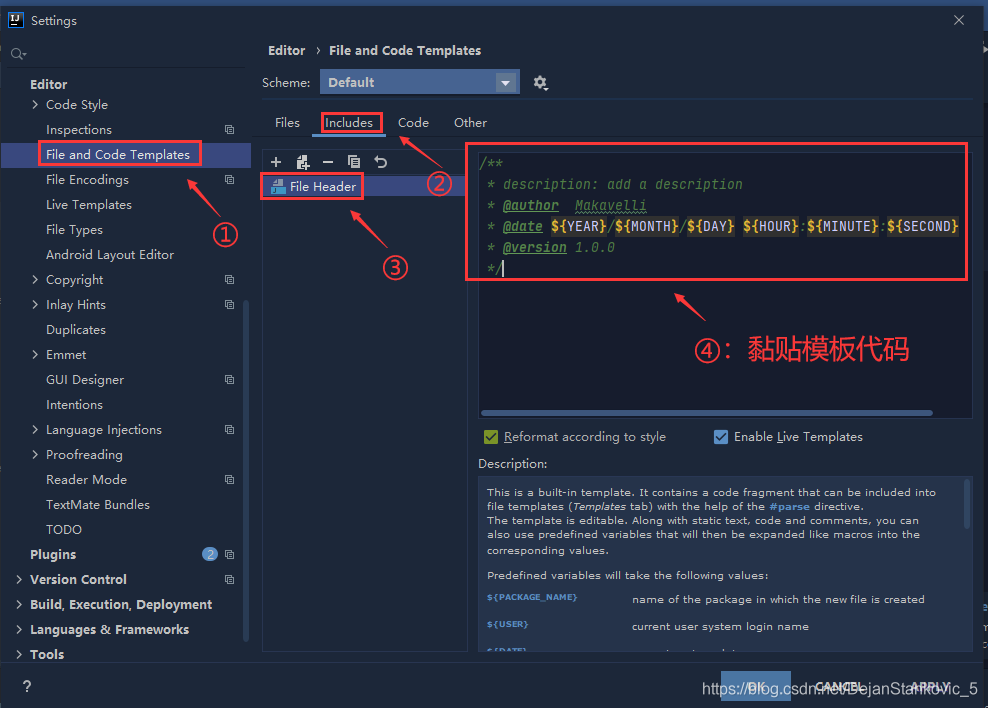Click the description panel vertical scrollbar
The height and width of the screenshot is (708, 988).
(x=967, y=504)
